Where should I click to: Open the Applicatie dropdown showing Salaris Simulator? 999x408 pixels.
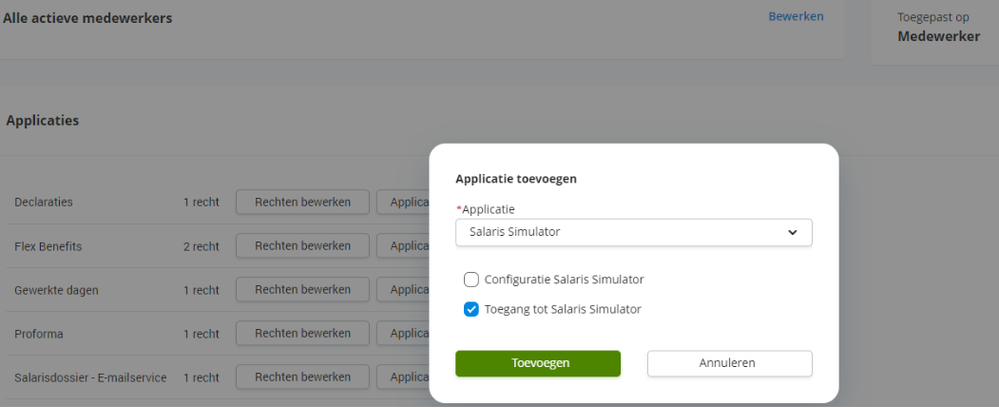tap(633, 232)
